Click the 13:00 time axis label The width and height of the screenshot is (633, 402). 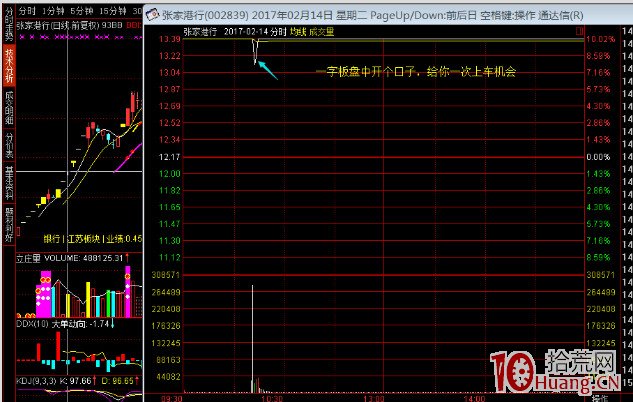click(x=374, y=399)
